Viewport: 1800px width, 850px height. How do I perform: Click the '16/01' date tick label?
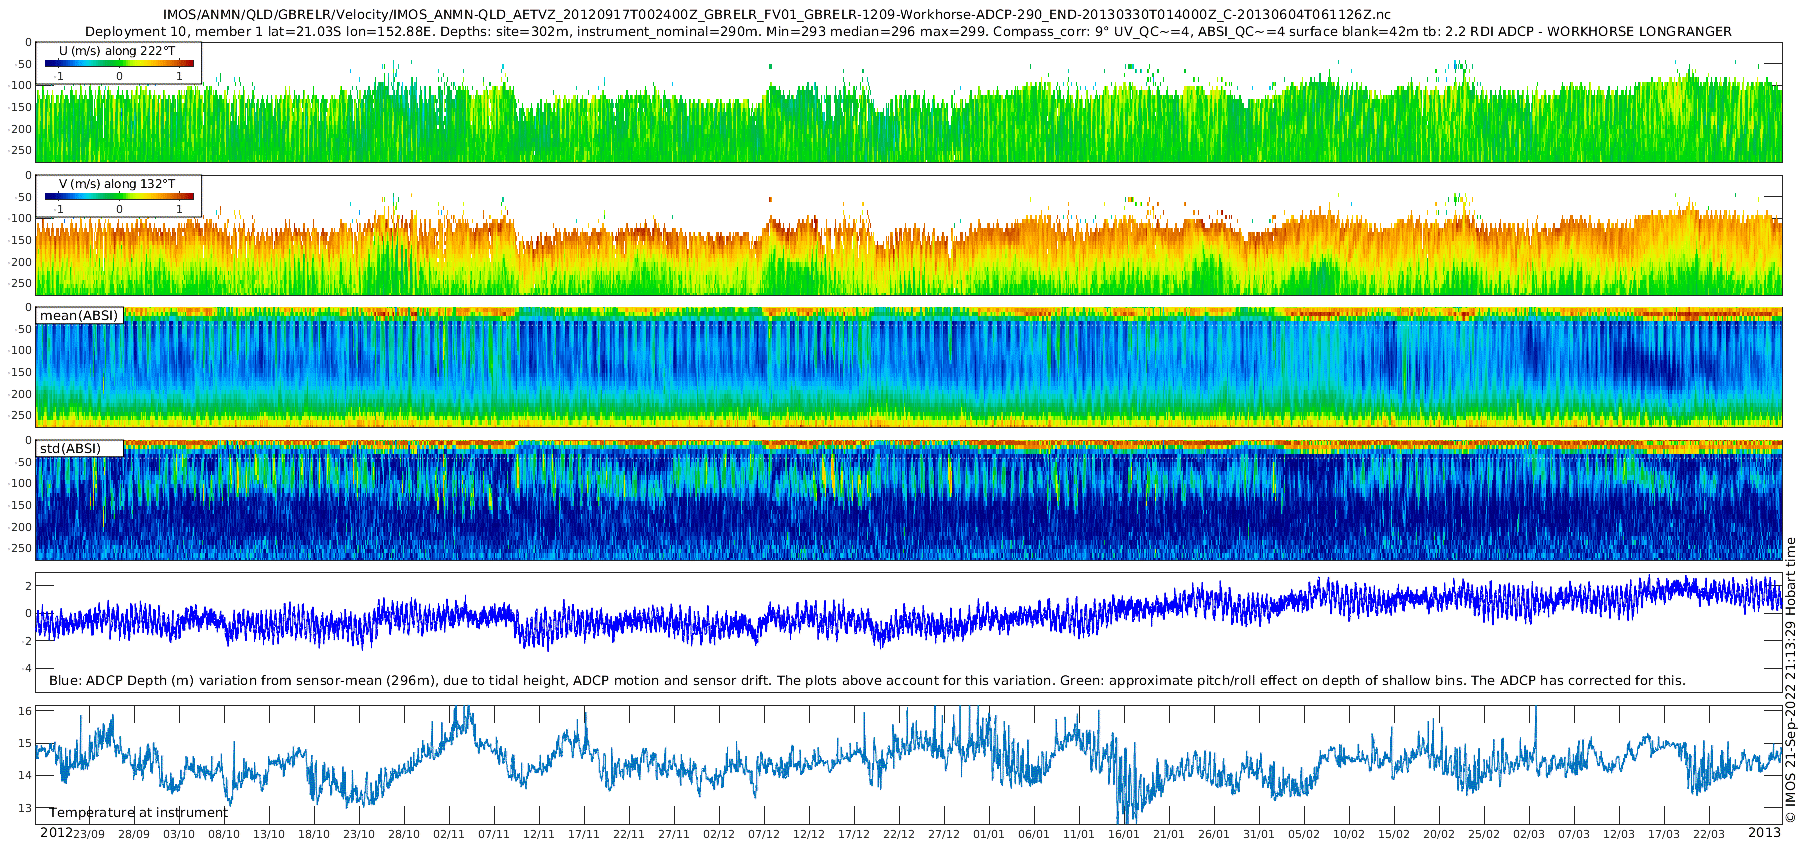tap(1124, 834)
